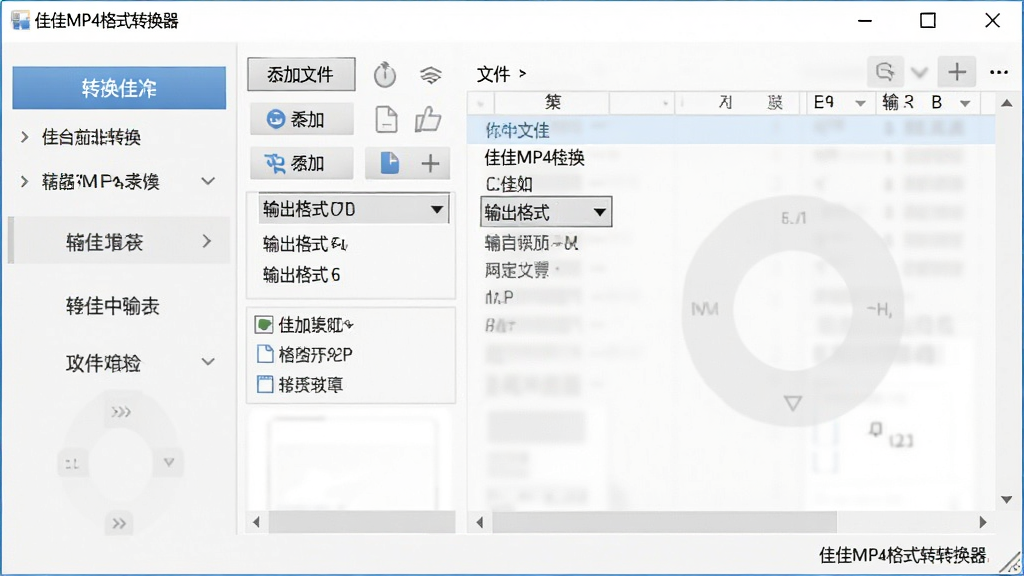1024x576 pixels.
Task: Click the stopwatch timer icon
Action: [385, 74]
